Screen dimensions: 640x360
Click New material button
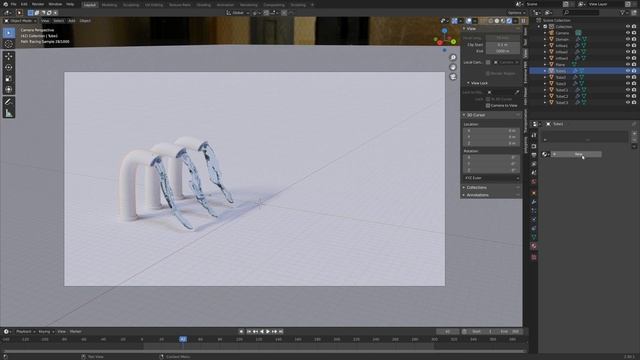(x=576, y=154)
